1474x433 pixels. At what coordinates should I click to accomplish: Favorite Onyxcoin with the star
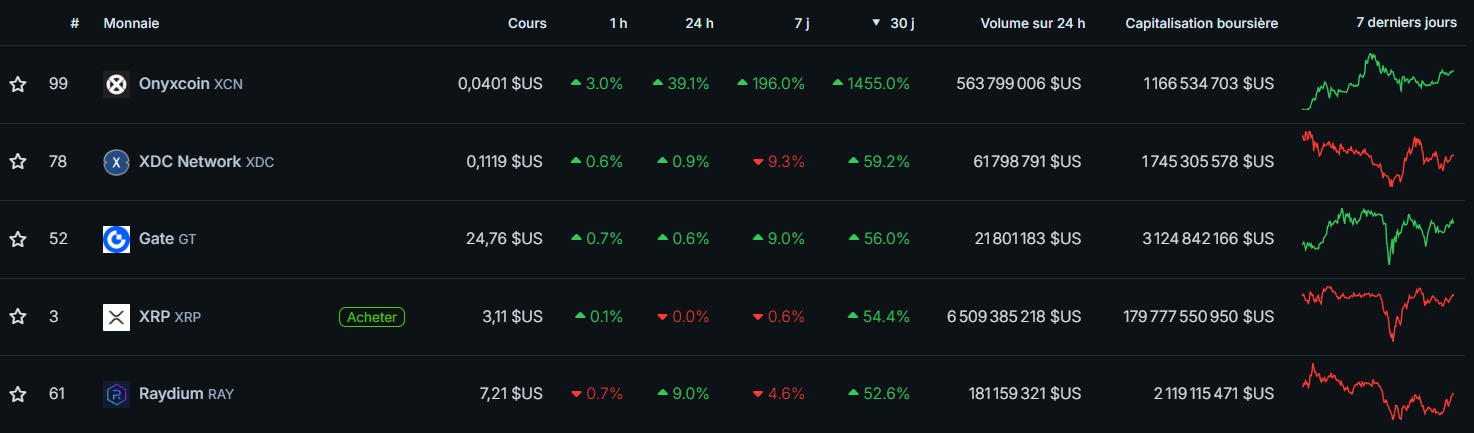coord(18,84)
